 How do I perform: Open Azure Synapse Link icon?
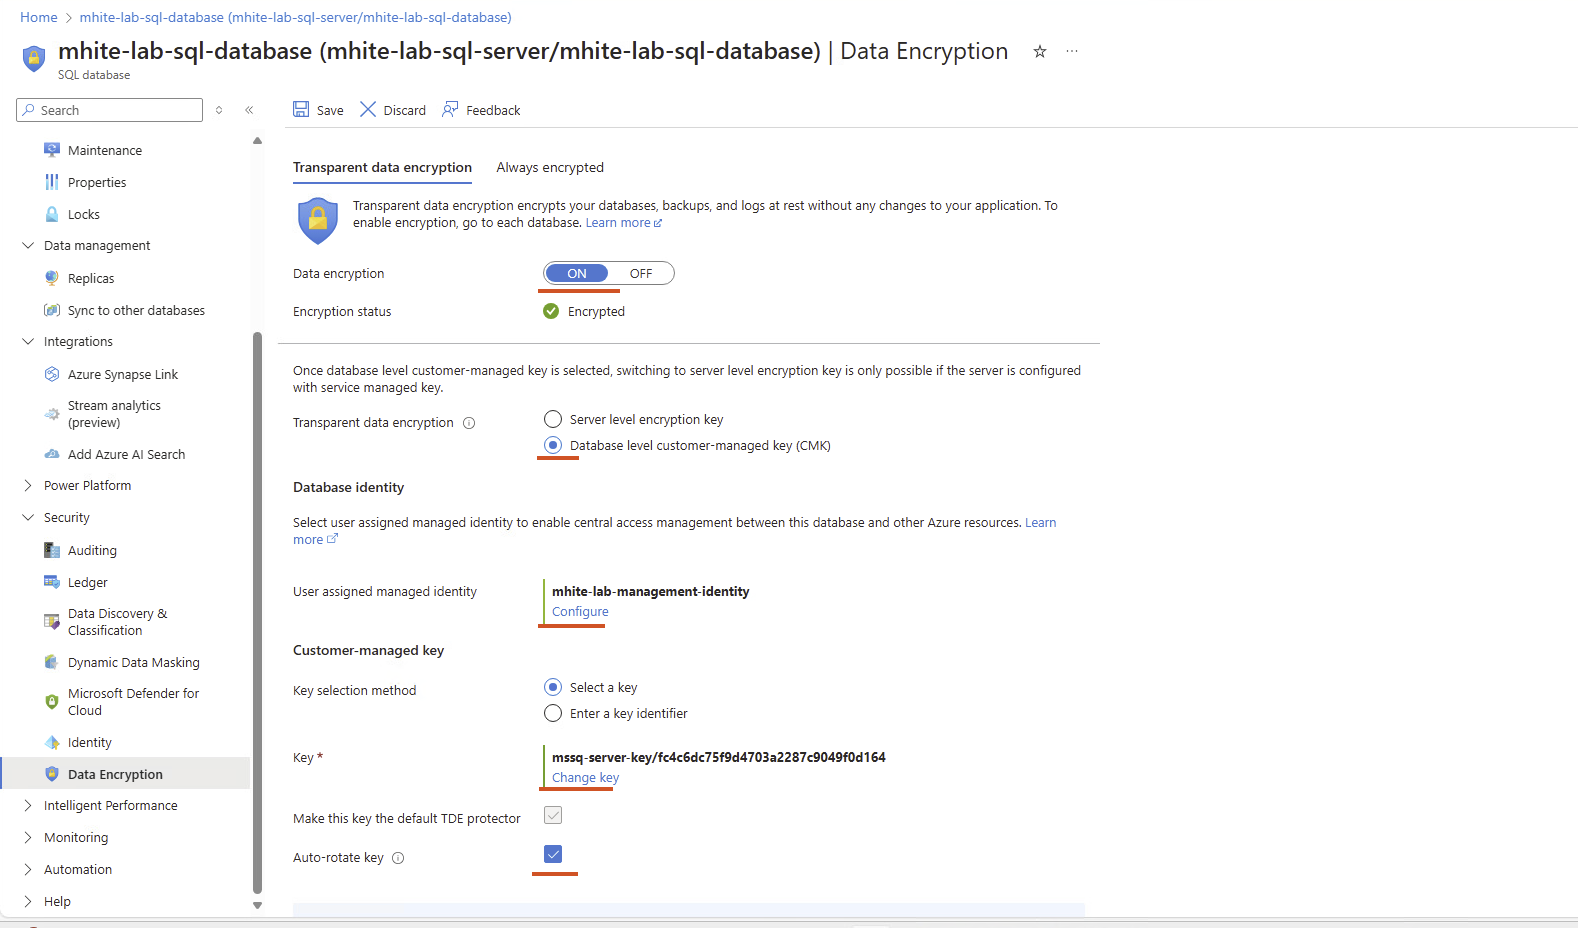tap(52, 374)
